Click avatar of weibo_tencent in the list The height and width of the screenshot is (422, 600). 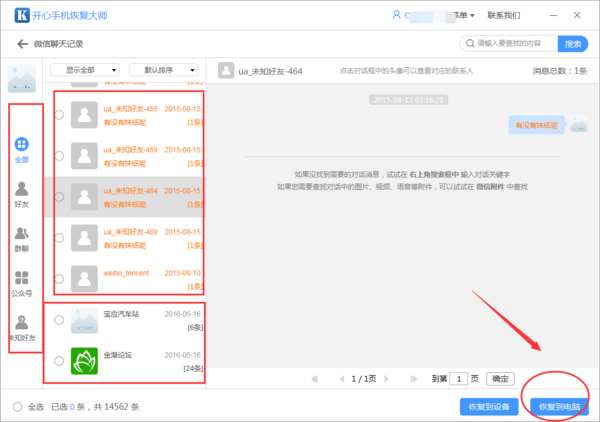(84, 279)
